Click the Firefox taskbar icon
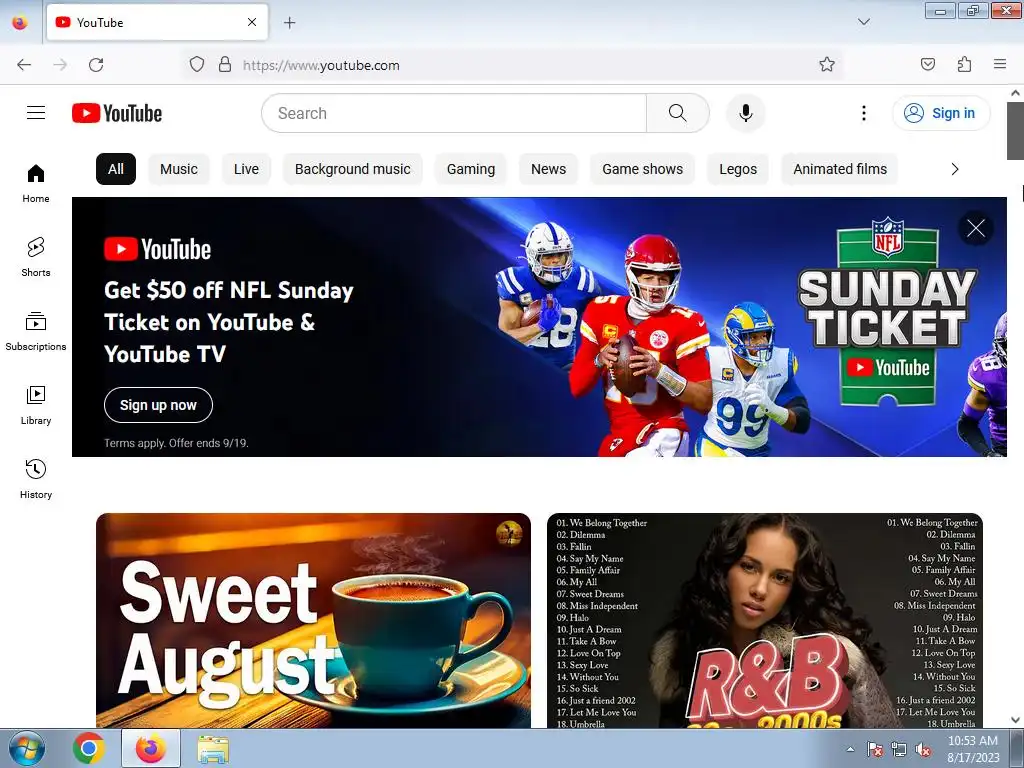The width and height of the screenshot is (1024, 768). (x=151, y=748)
